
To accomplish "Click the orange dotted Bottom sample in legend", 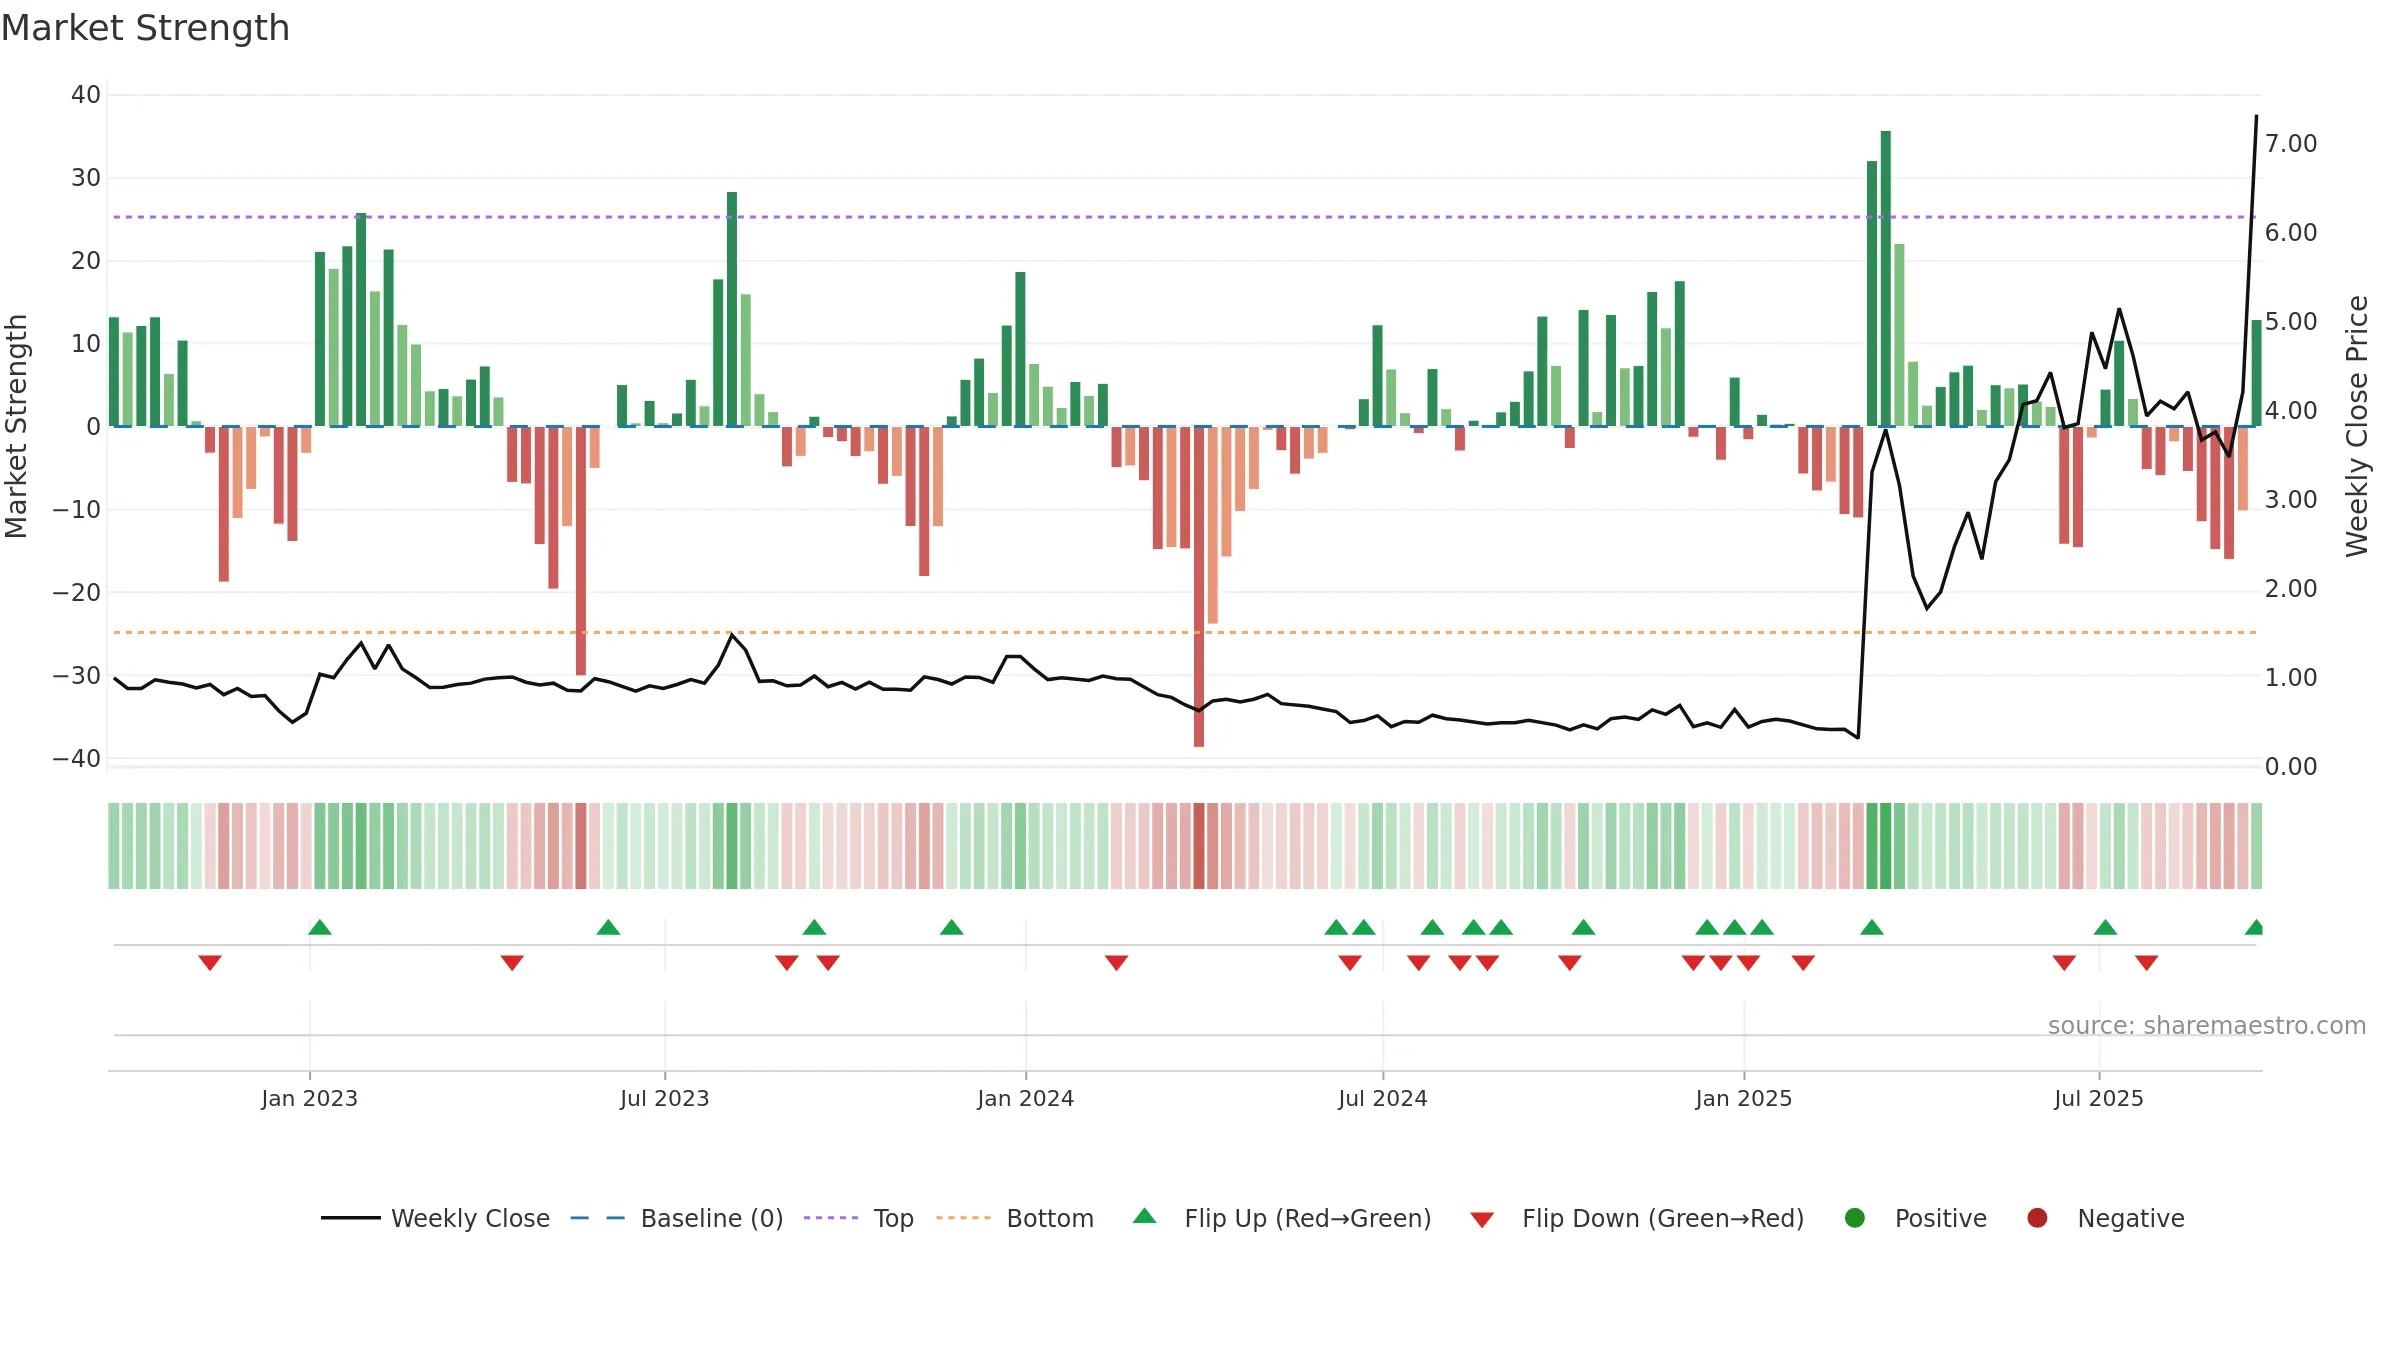I will click(964, 1218).
